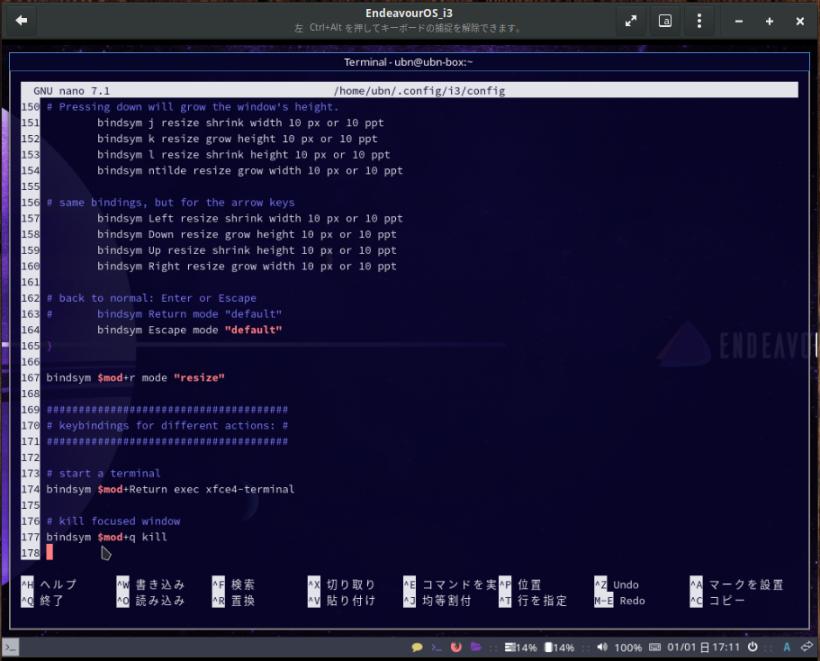Click the ^W 書き込み write-out shortcut
This screenshot has height=661, width=820.
(151, 584)
